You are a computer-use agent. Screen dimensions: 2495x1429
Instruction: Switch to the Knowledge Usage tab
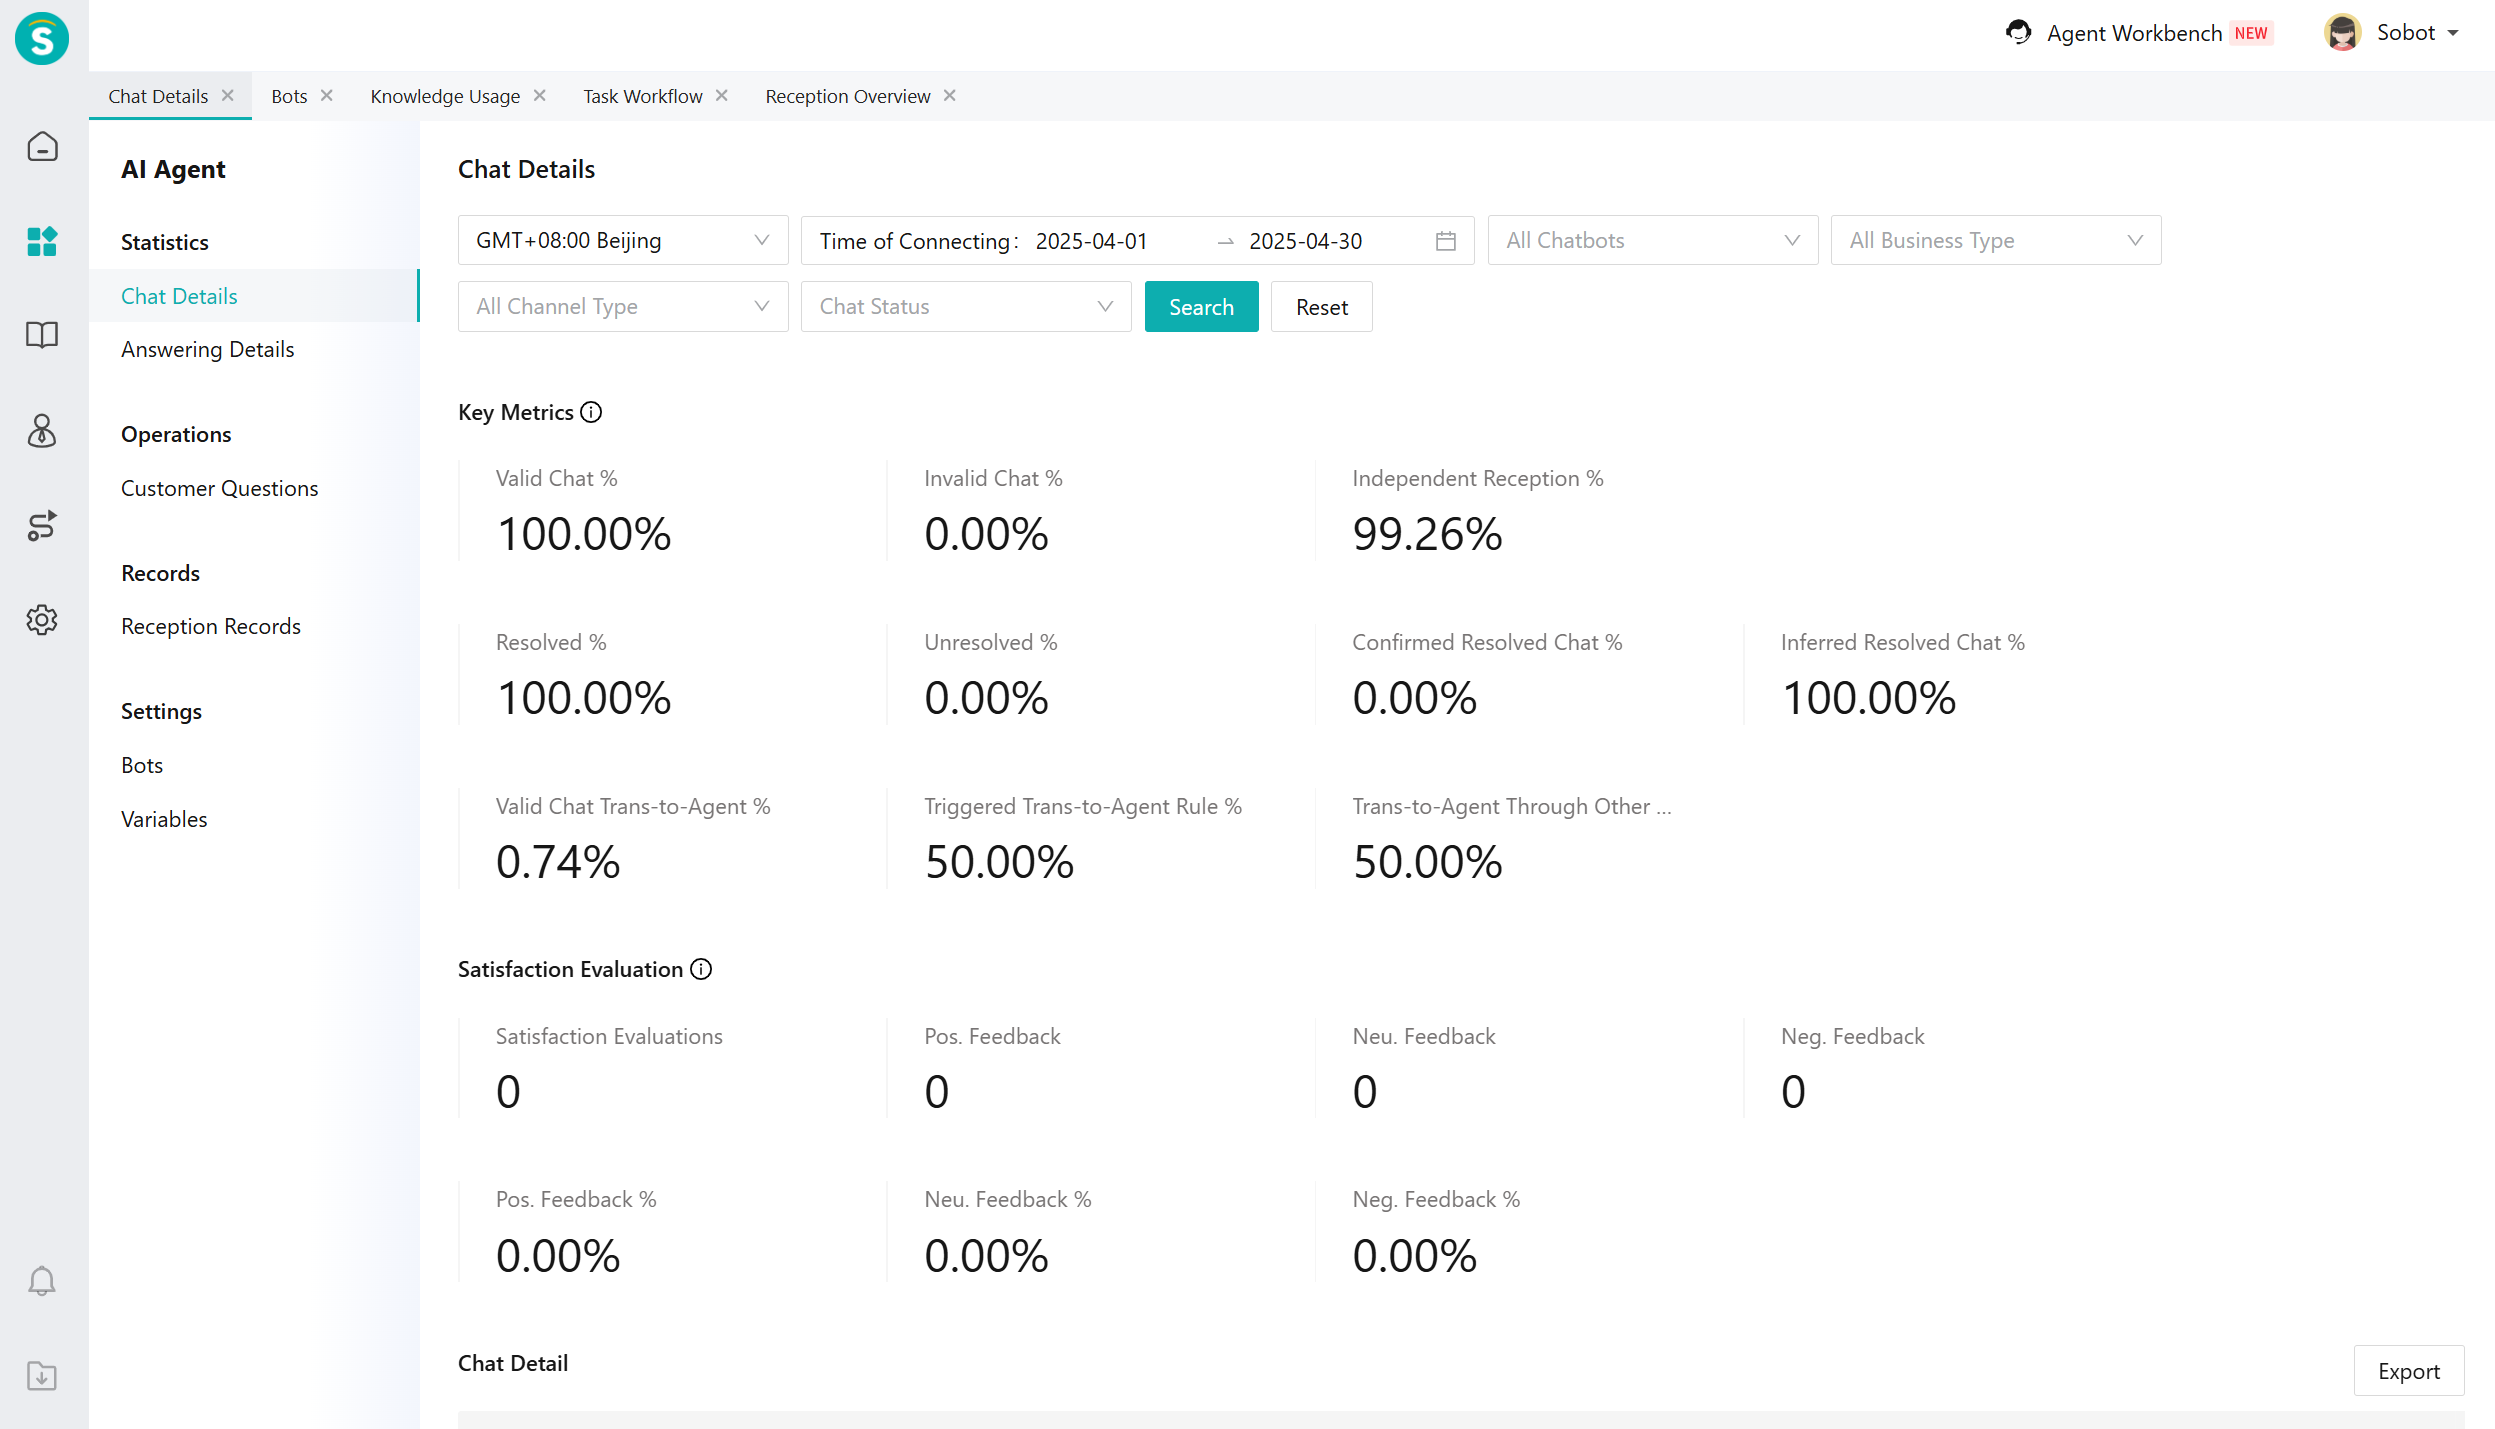click(x=445, y=96)
